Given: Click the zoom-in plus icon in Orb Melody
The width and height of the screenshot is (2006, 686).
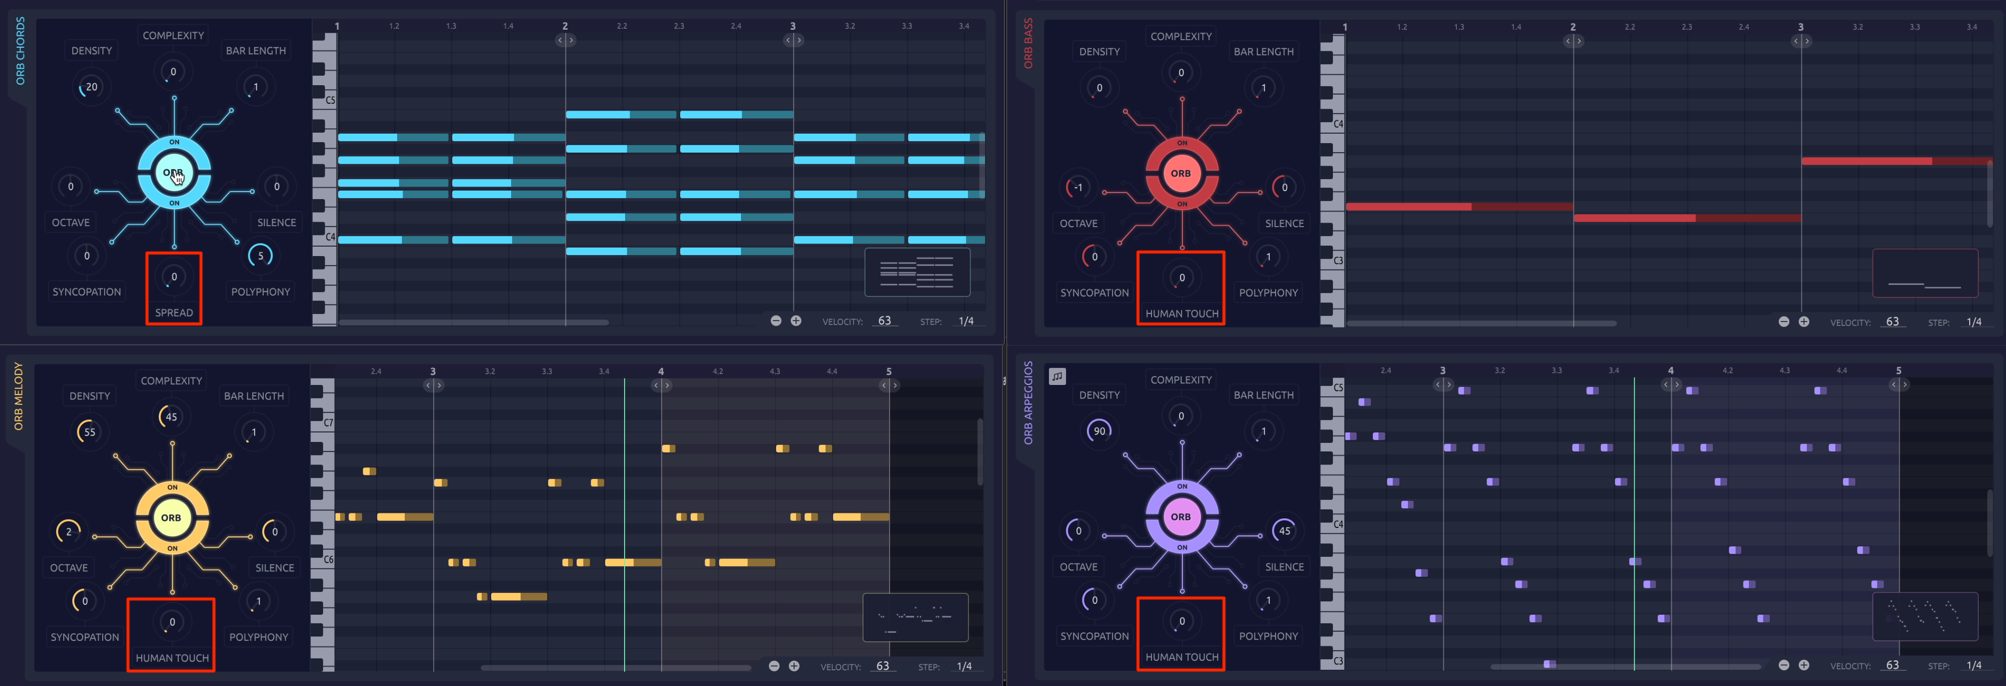Looking at the screenshot, I should [x=794, y=666].
